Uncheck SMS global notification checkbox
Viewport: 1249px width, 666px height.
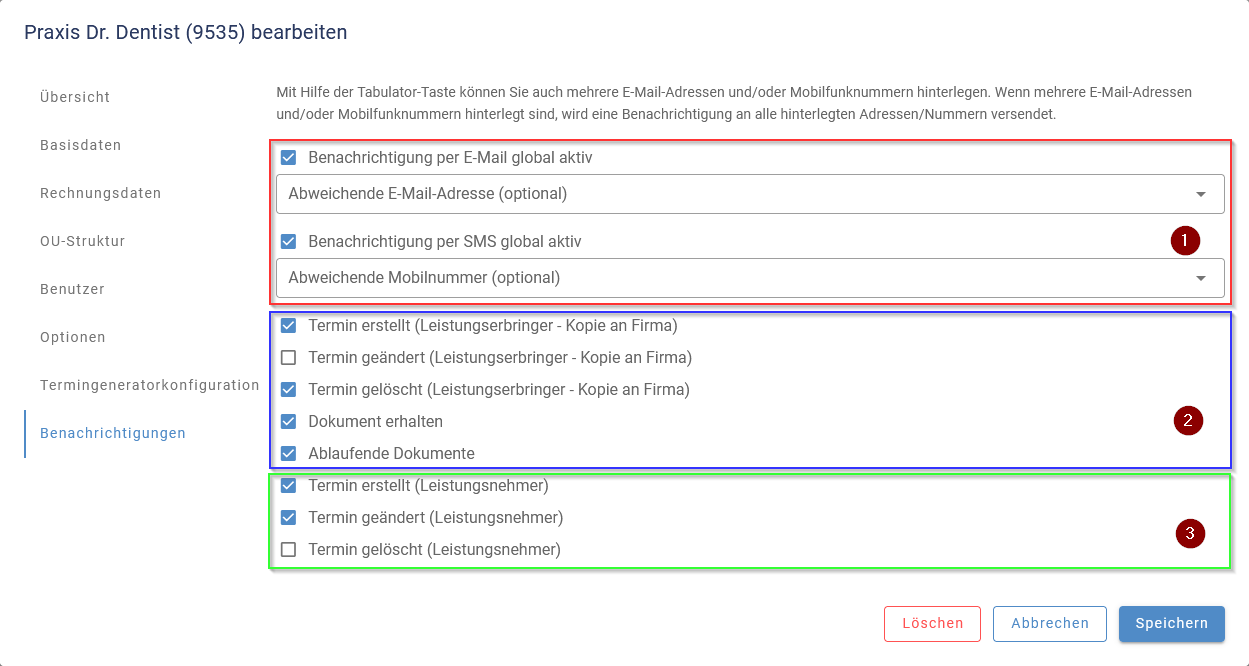(x=289, y=242)
